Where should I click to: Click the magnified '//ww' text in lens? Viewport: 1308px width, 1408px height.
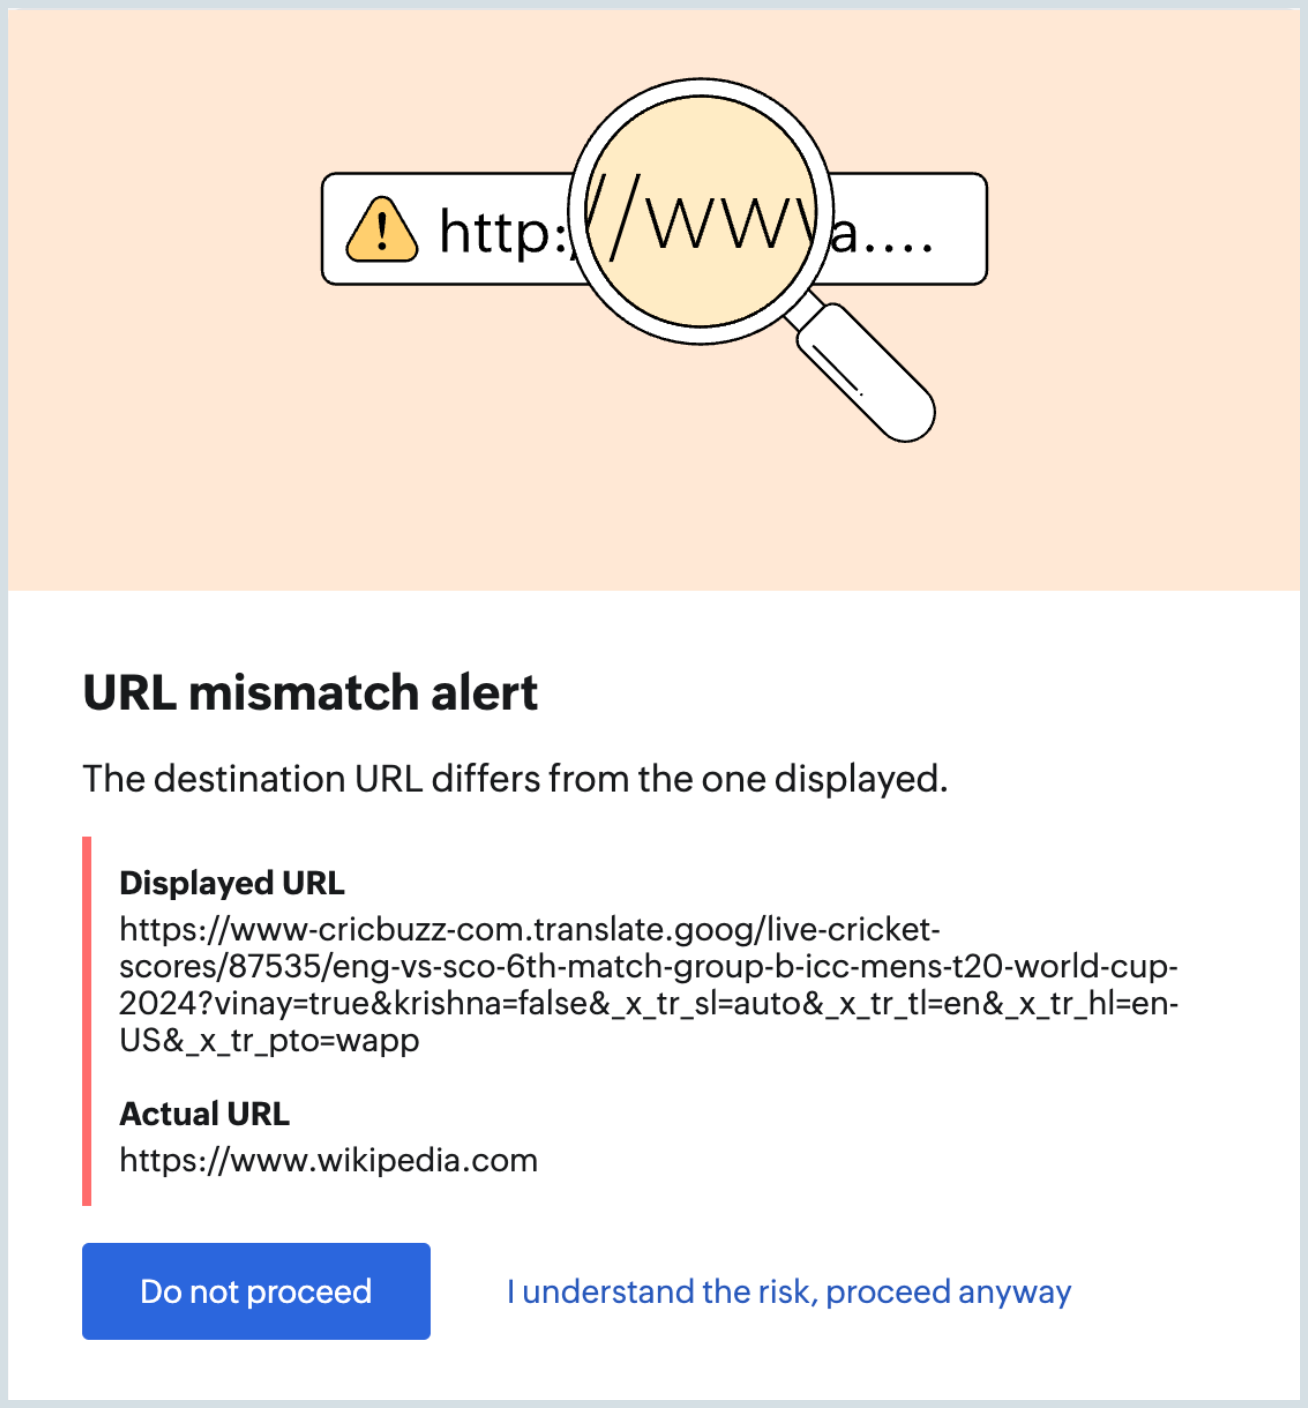click(x=700, y=218)
